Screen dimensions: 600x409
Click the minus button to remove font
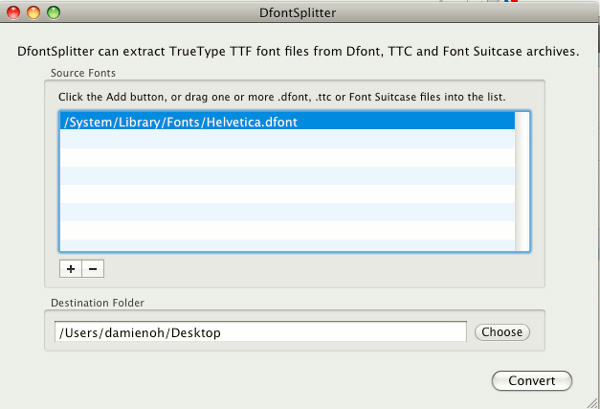pos(93,269)
